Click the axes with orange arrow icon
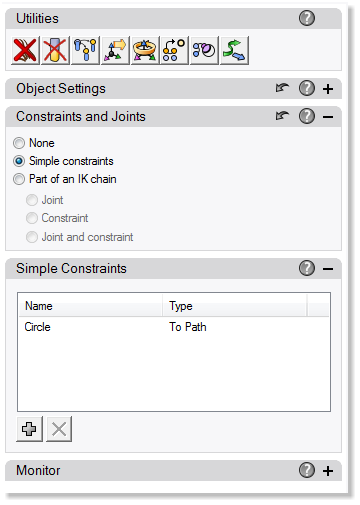360x505 pixels. point(115,50)
